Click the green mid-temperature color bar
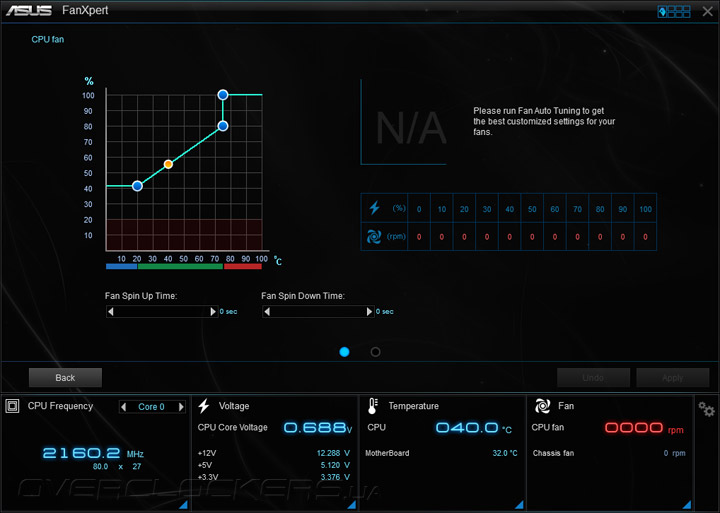Viewport: 720px width, 513px height. point(180,266)
